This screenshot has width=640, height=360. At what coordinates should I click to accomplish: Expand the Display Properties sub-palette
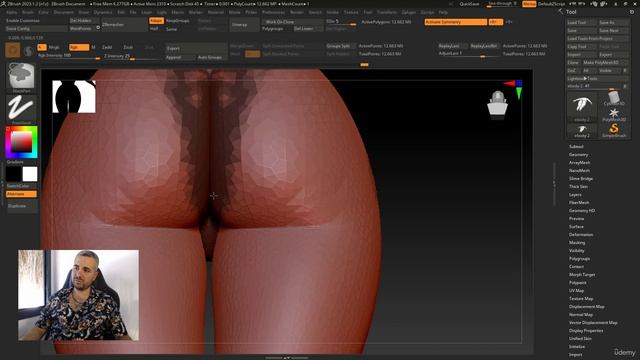click(586, 331)
